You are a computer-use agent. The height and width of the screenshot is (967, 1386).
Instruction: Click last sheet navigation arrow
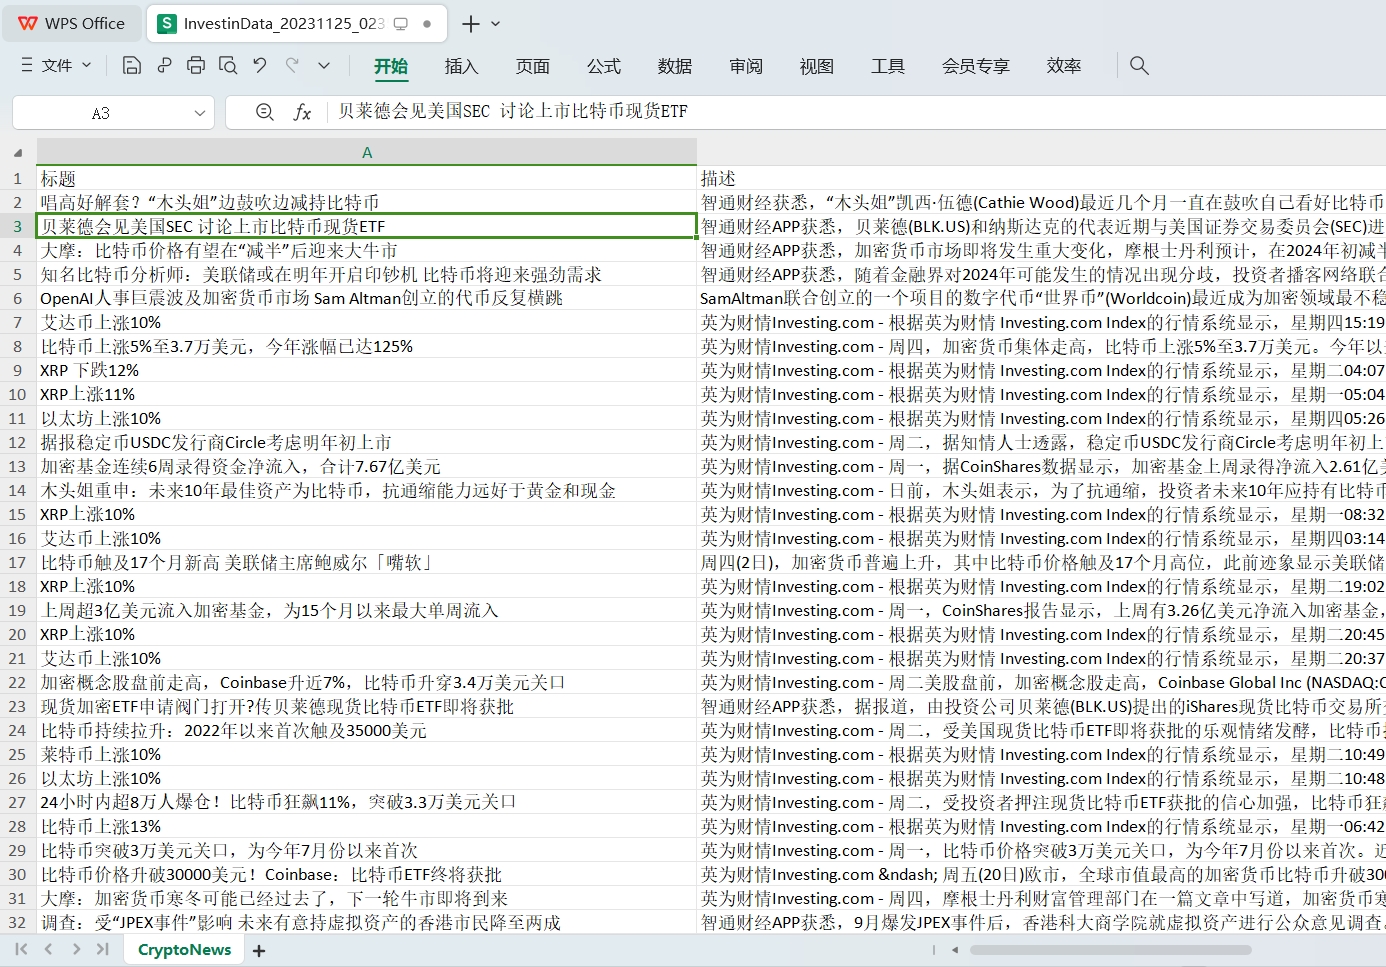(x=102, y=949)
